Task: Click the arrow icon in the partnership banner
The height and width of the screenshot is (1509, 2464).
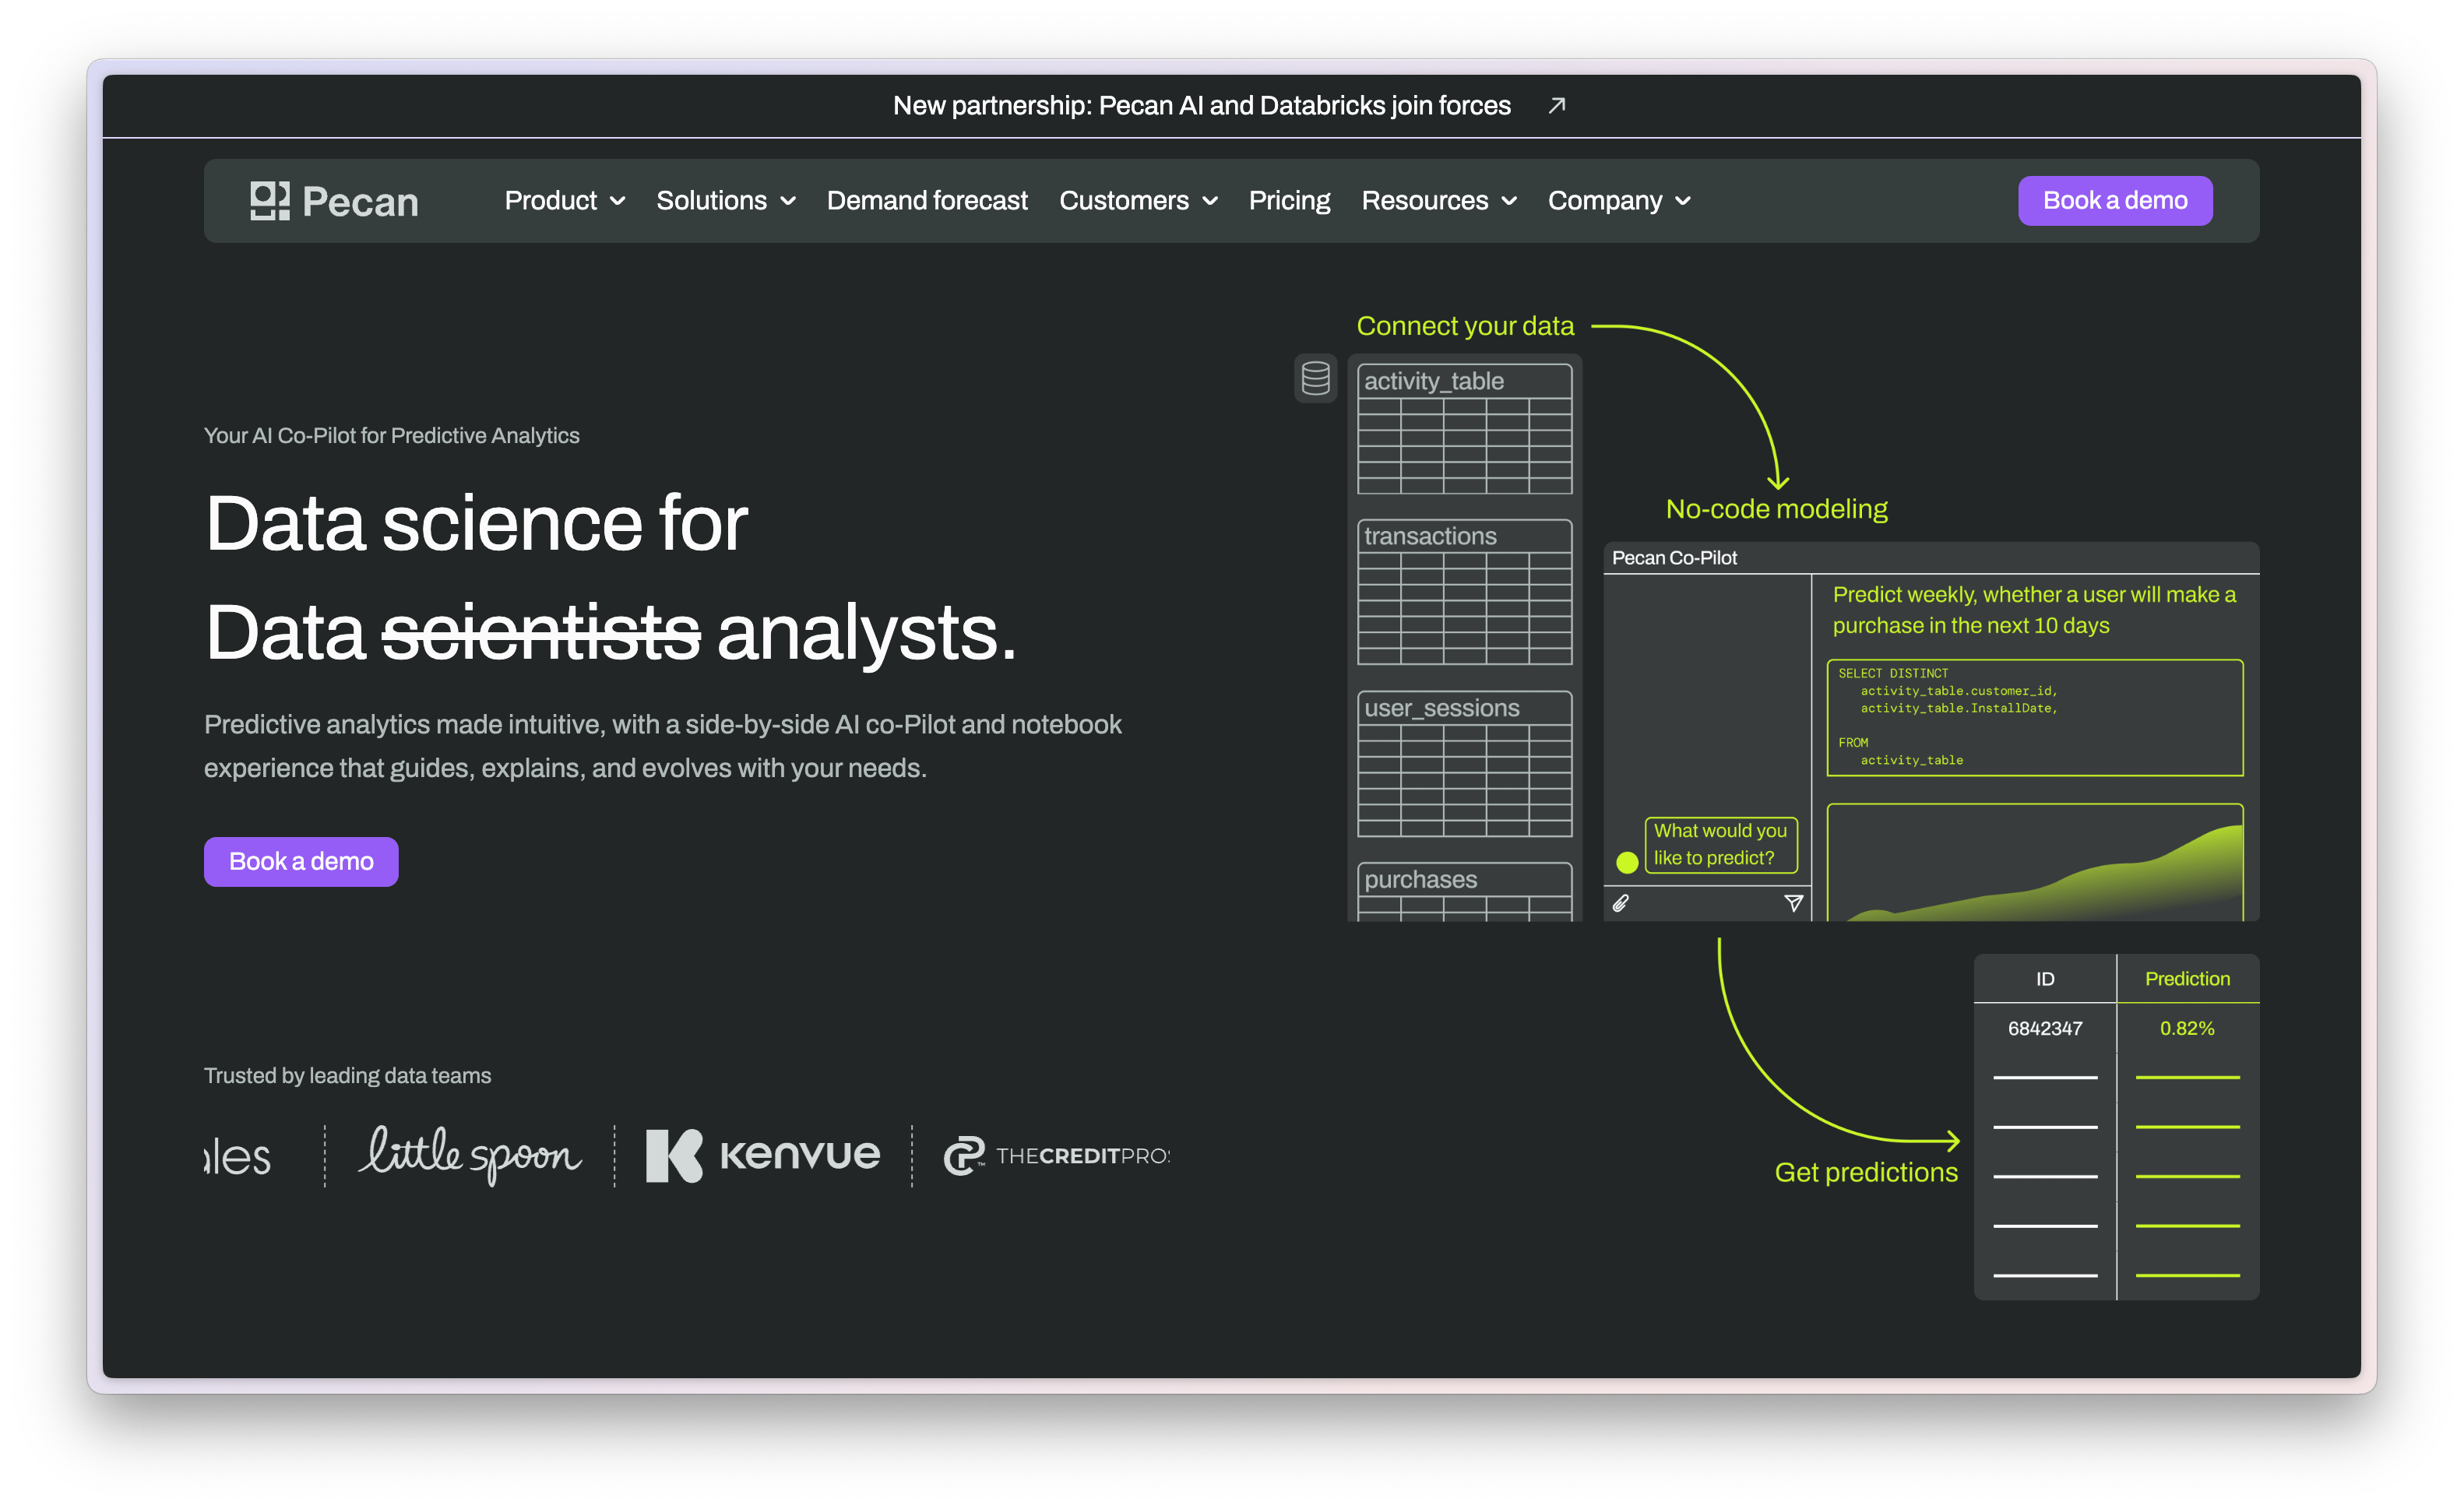Action: coord(1556,105)
